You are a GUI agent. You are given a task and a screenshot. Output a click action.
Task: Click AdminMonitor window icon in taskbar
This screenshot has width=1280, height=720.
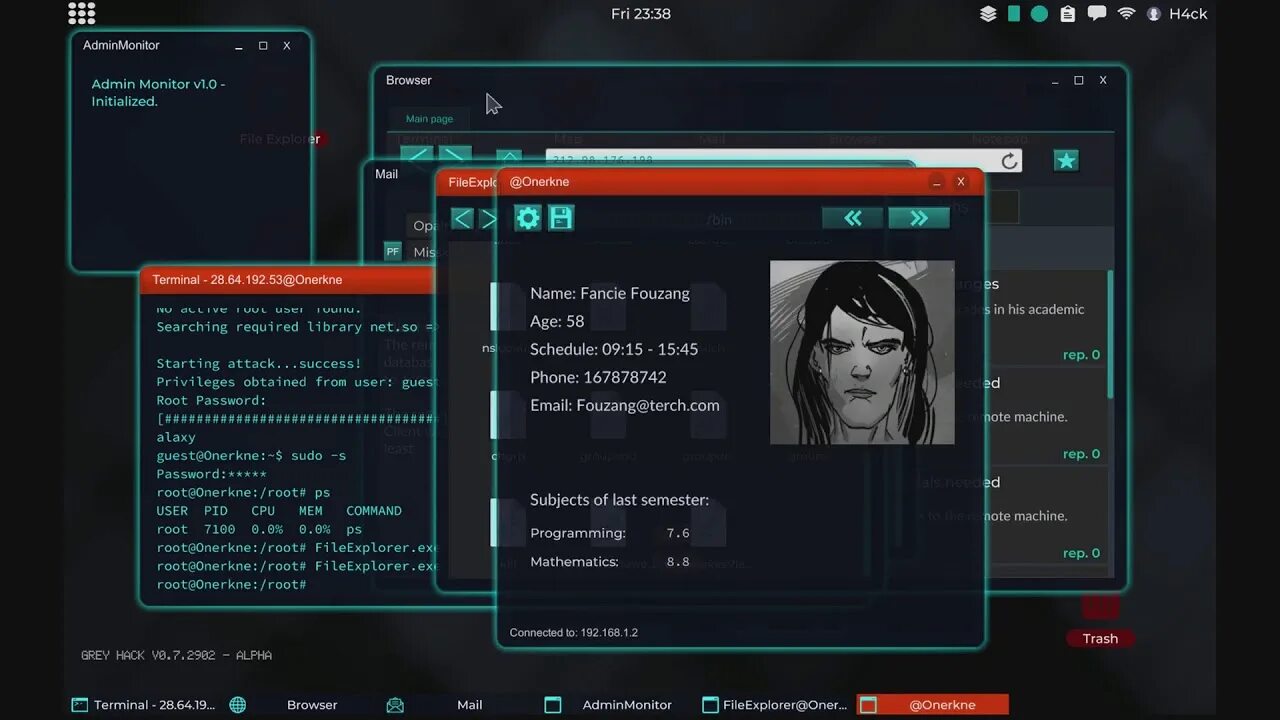(x=553, y=705)
